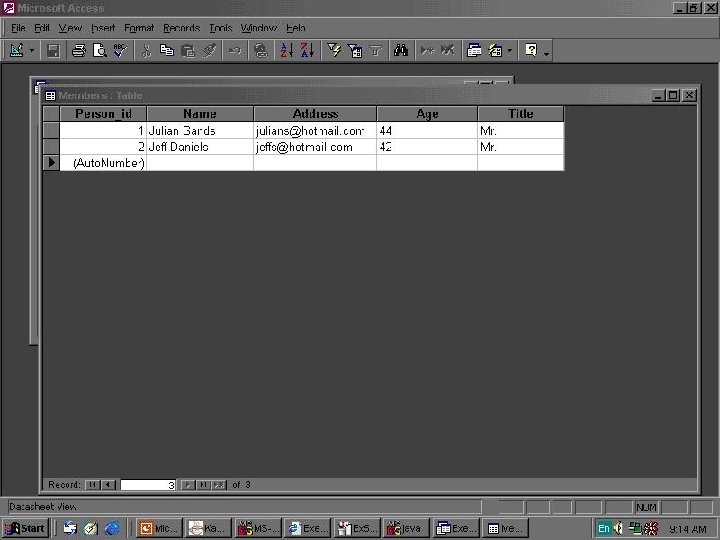The width and height of the screenshot is (720, 540).
Task: Click the Print icon in toolbar
Action: (x=79, y=50)
